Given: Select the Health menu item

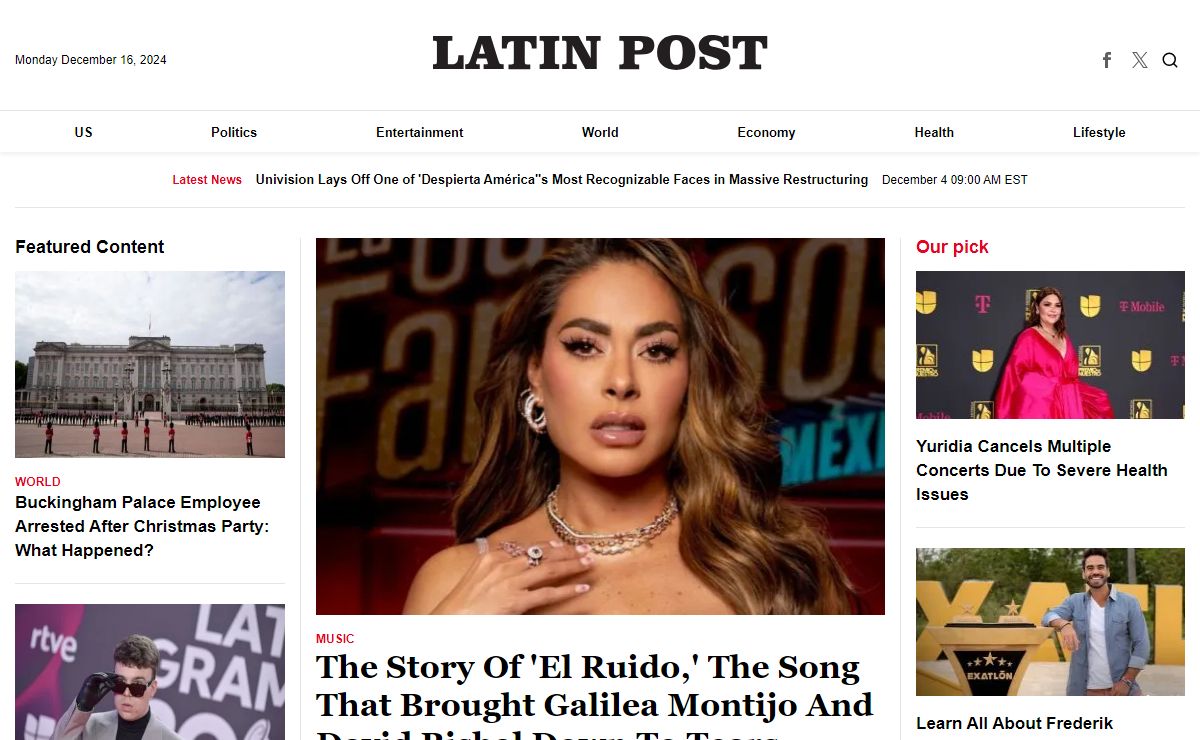Looking at the screenshot, I should (934, 132).
